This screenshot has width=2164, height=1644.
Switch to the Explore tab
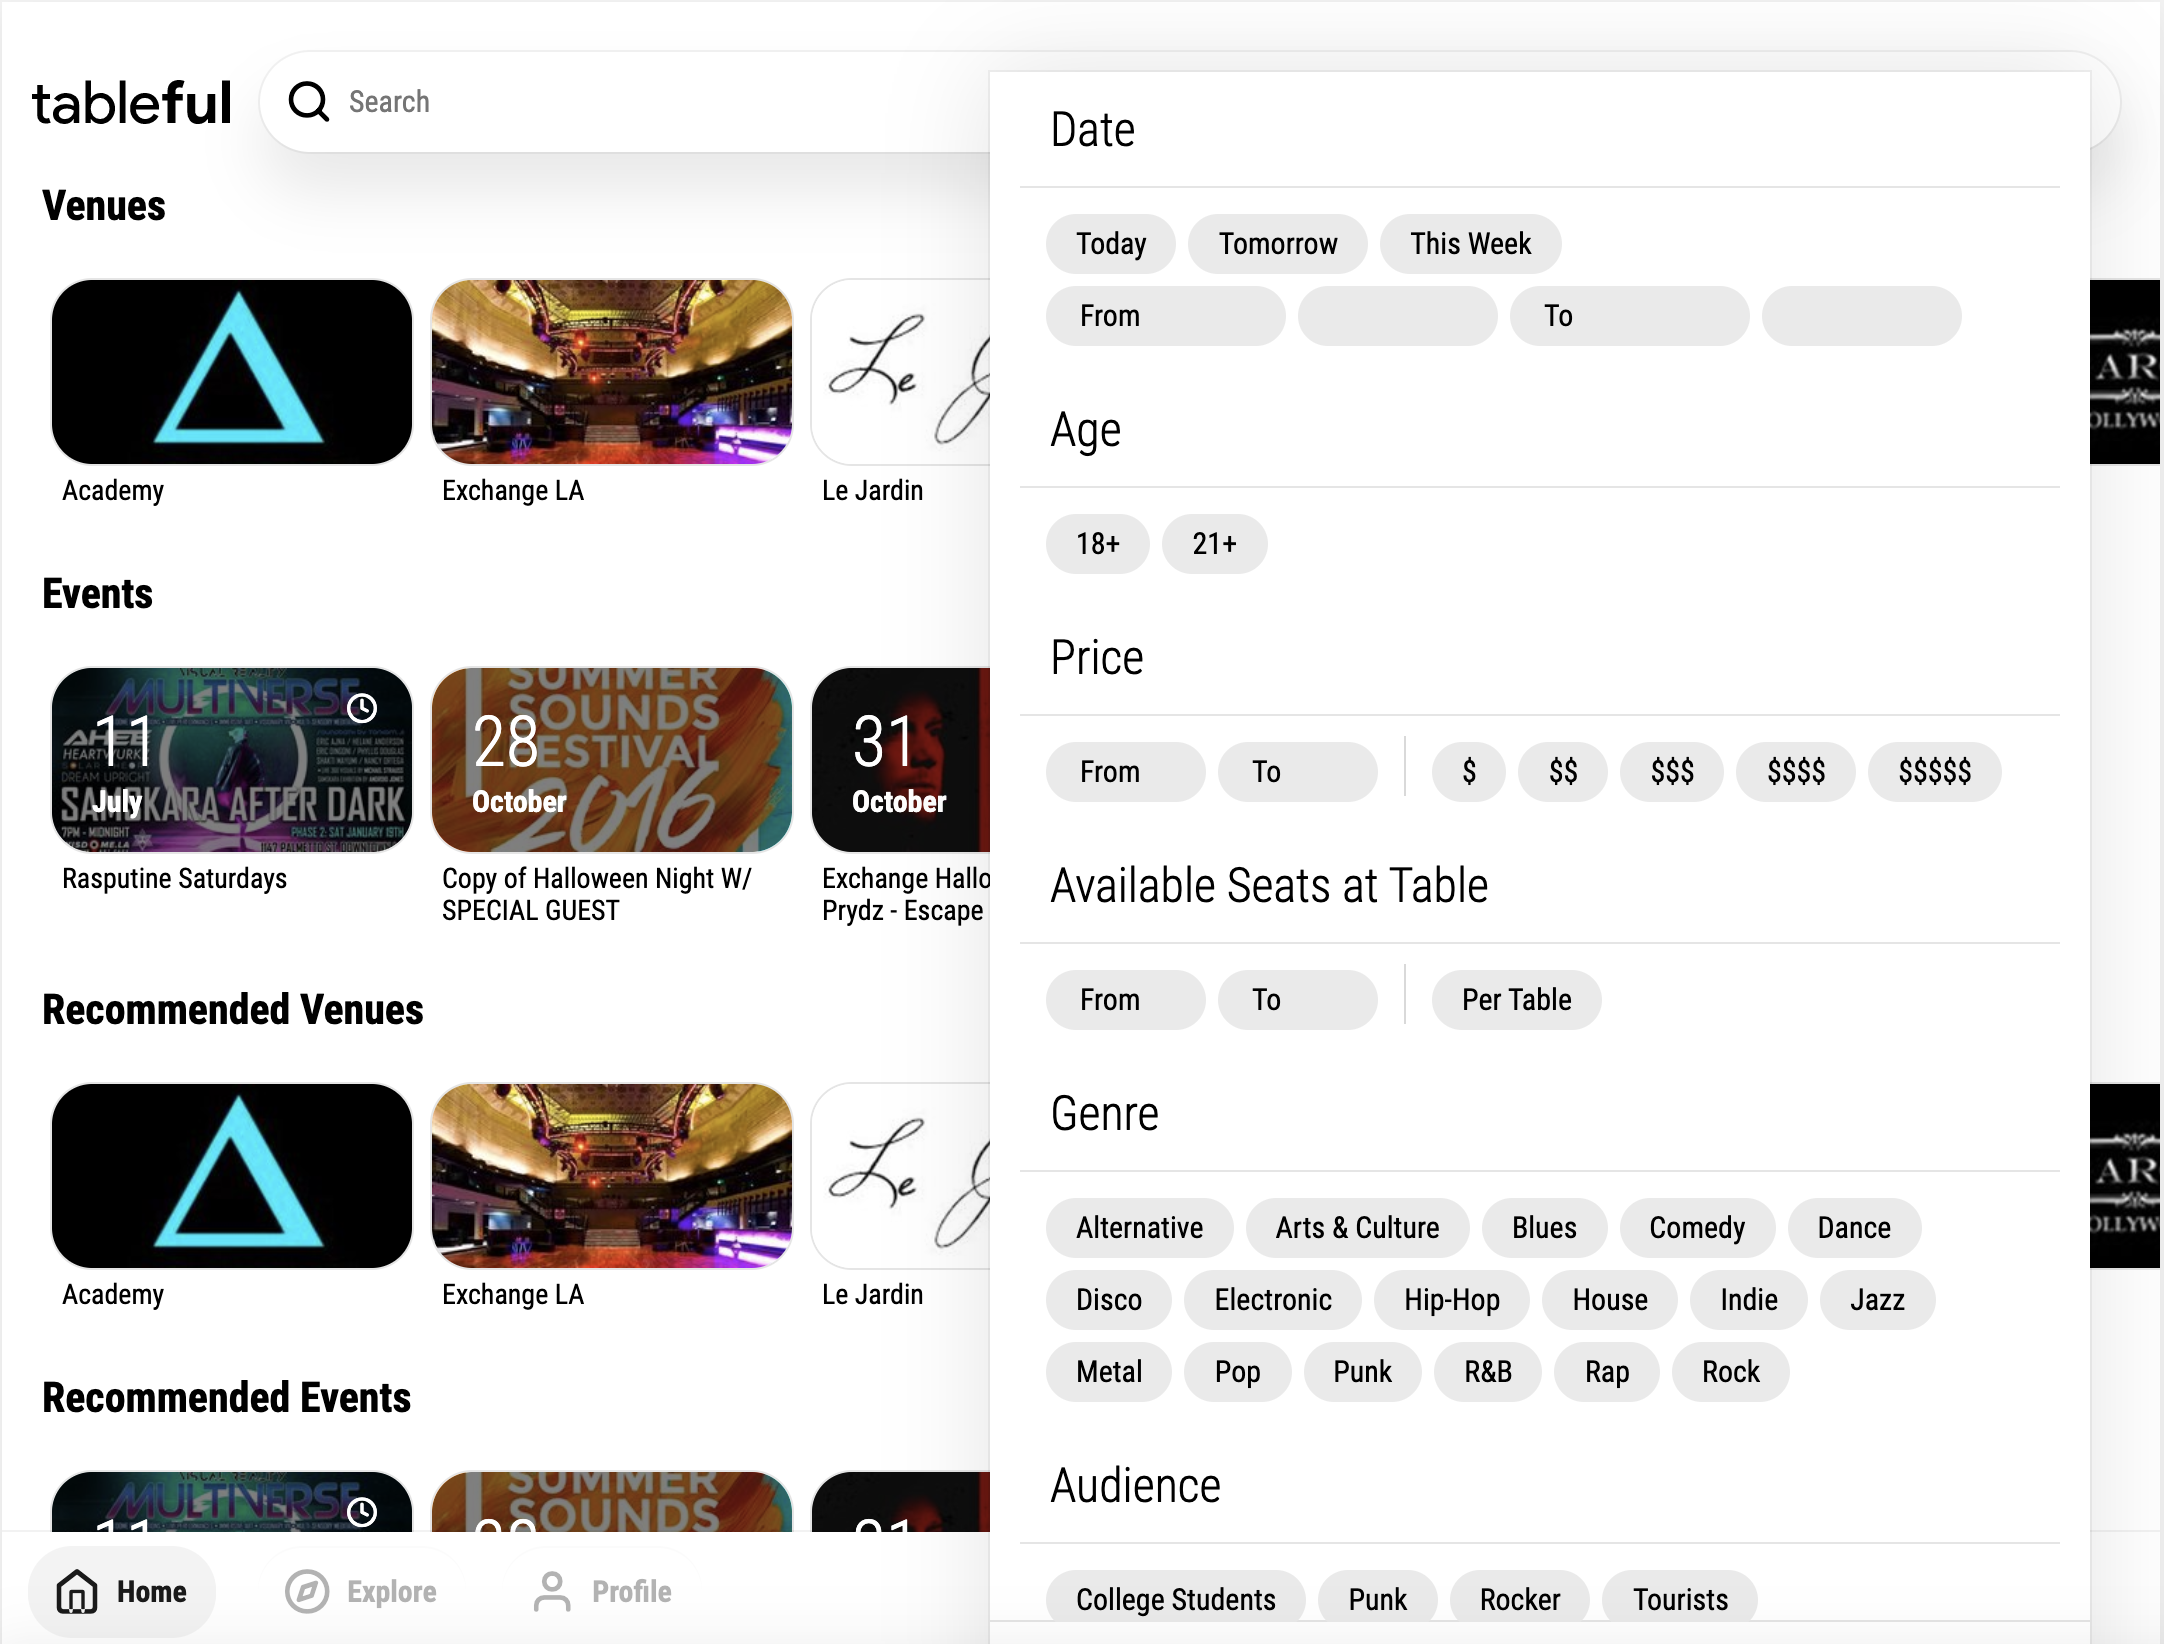coord(390,1591)
